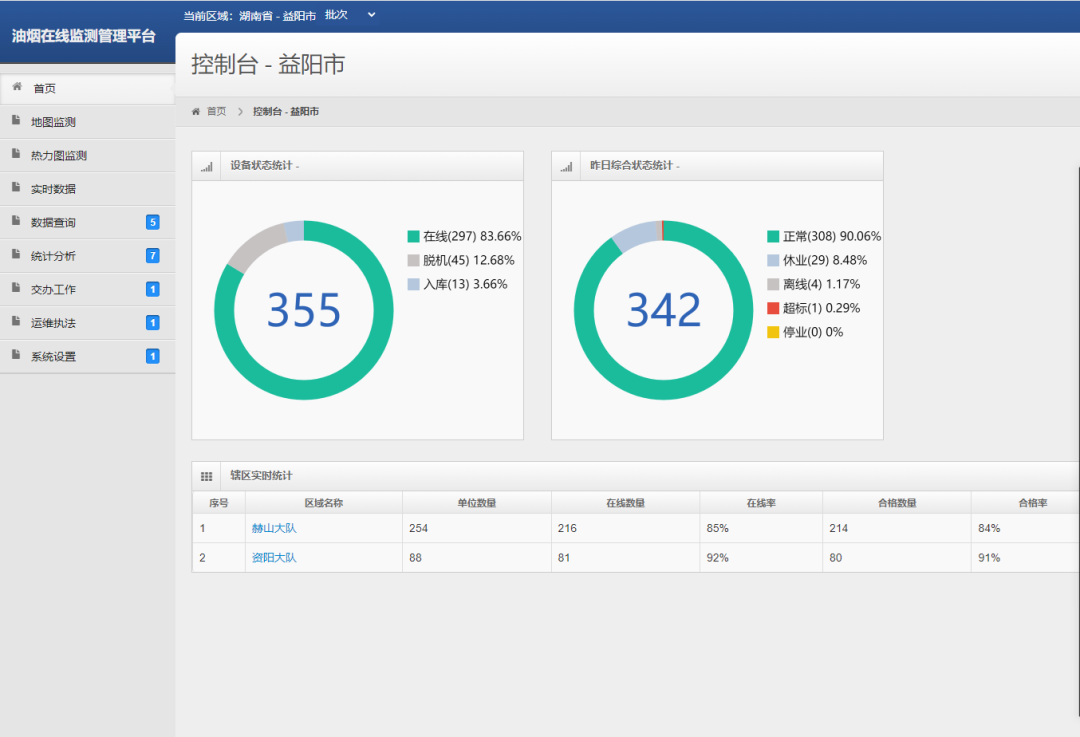Toggle the 正常(308) legend entry
The height and width of the screenshot is (737, 1080).
pyautogui.click(x=824, y=236)
